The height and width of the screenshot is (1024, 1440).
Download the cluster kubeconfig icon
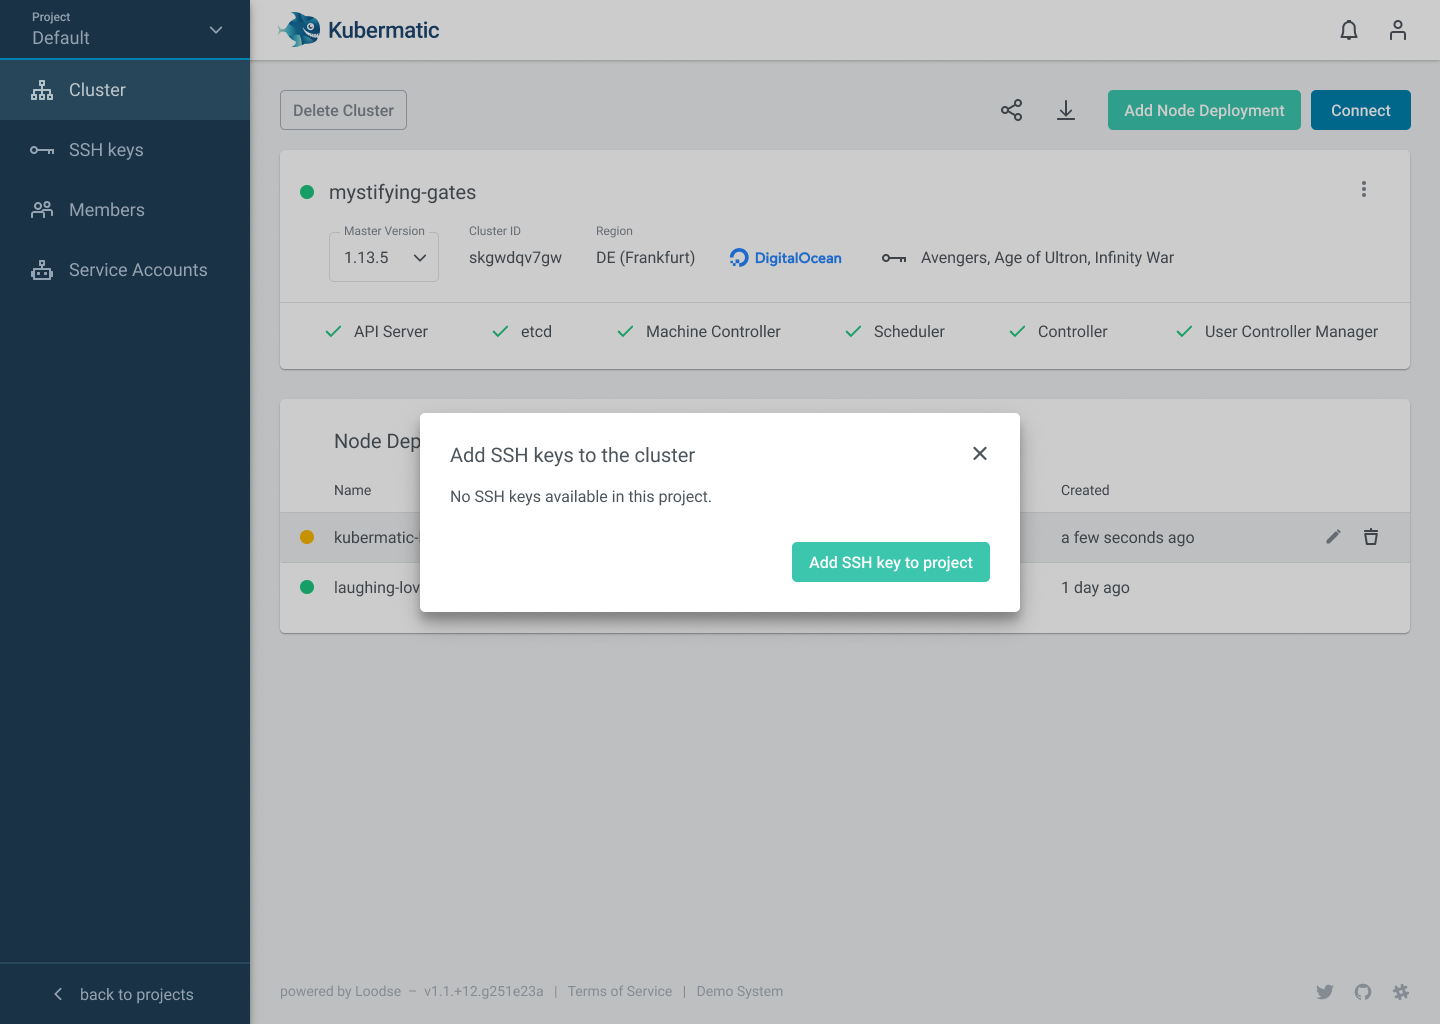coord(1065,110)
